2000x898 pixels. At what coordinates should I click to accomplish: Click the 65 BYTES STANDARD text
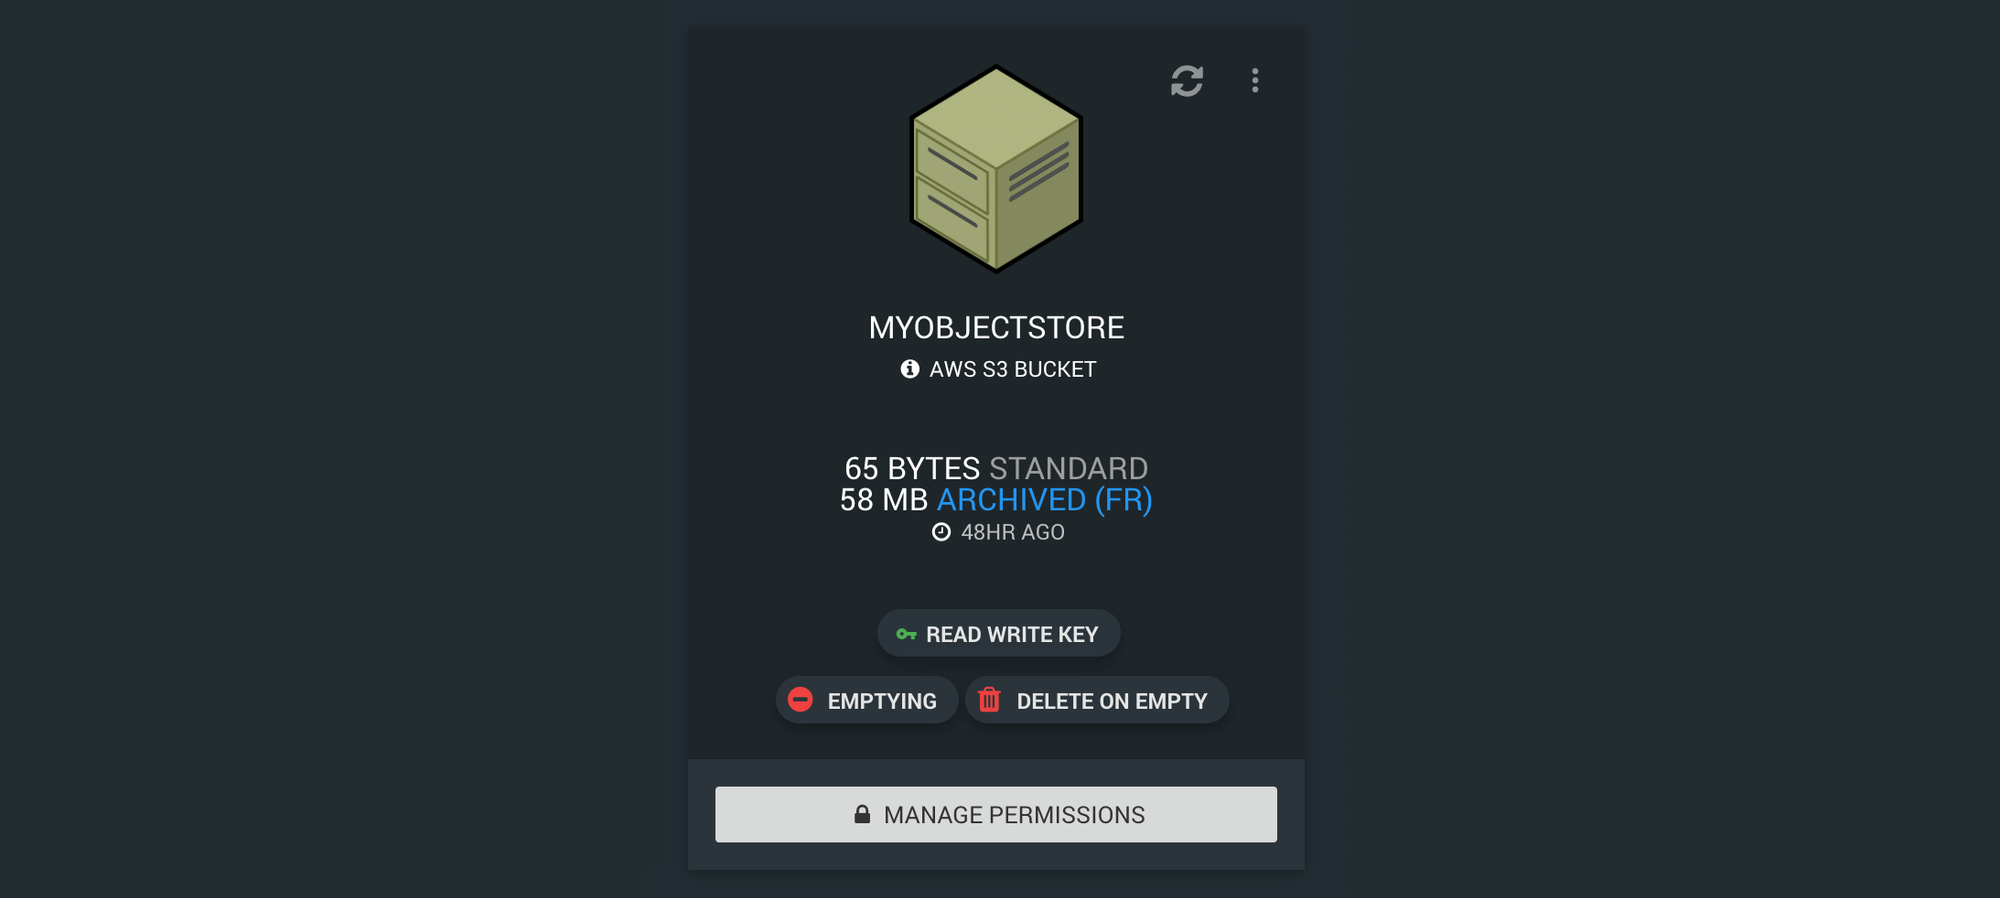click(x=996, y=468)
